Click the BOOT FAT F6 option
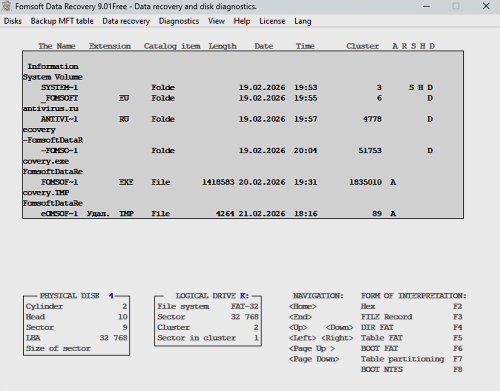Image resolution: width=500 pixels, height=391 pixels. click(411, 348)
